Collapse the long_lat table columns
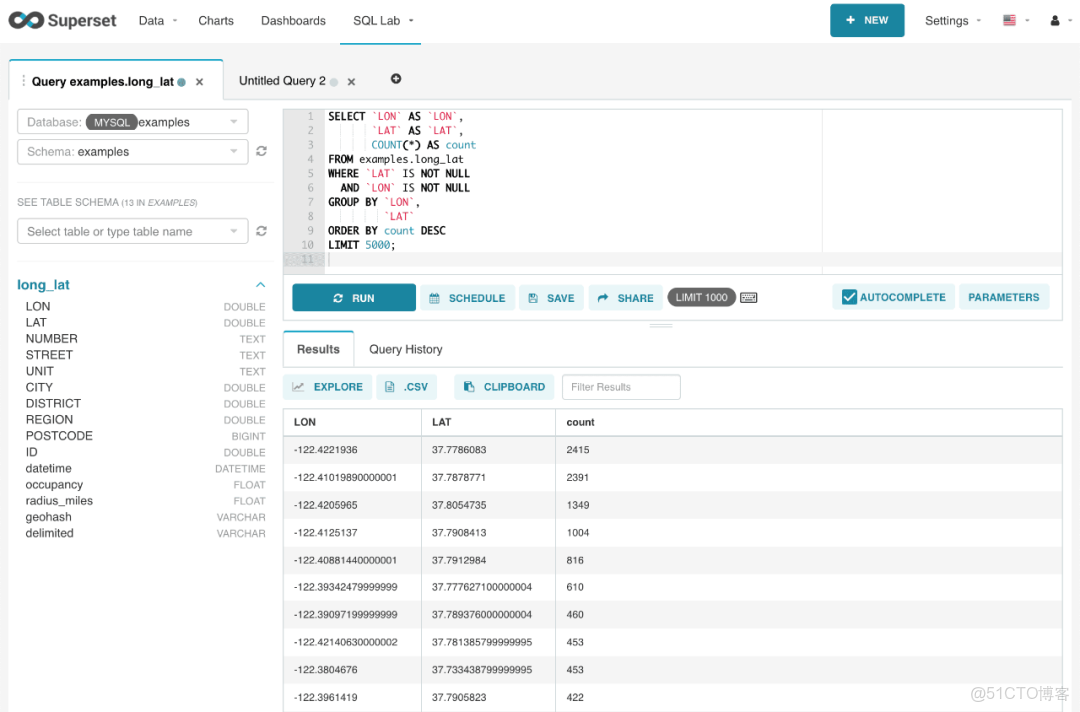The height and width of the screenshot is (712, 1080). [260, 284]
